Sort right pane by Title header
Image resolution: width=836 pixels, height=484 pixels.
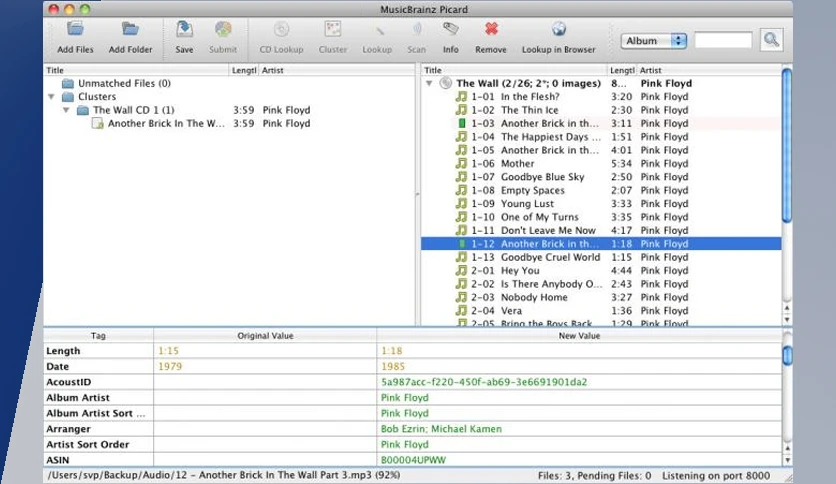(515, 70)
